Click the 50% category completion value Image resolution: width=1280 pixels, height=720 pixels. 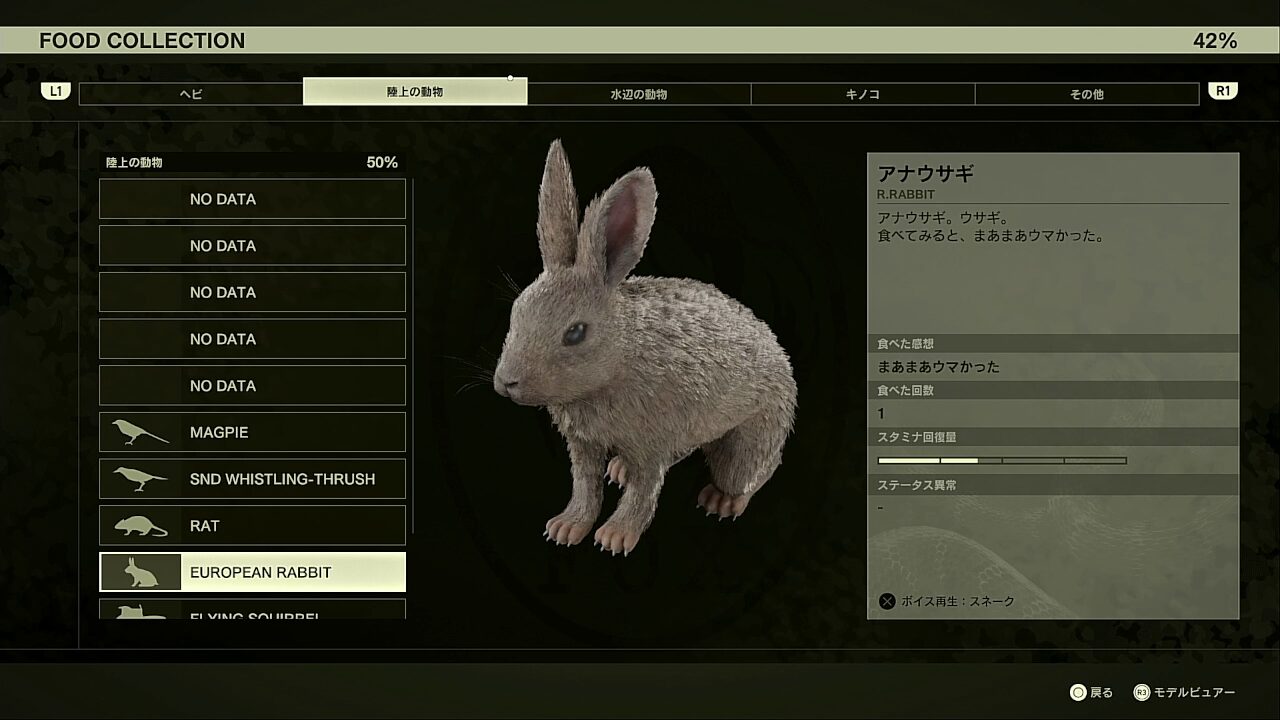click(382, 162)
